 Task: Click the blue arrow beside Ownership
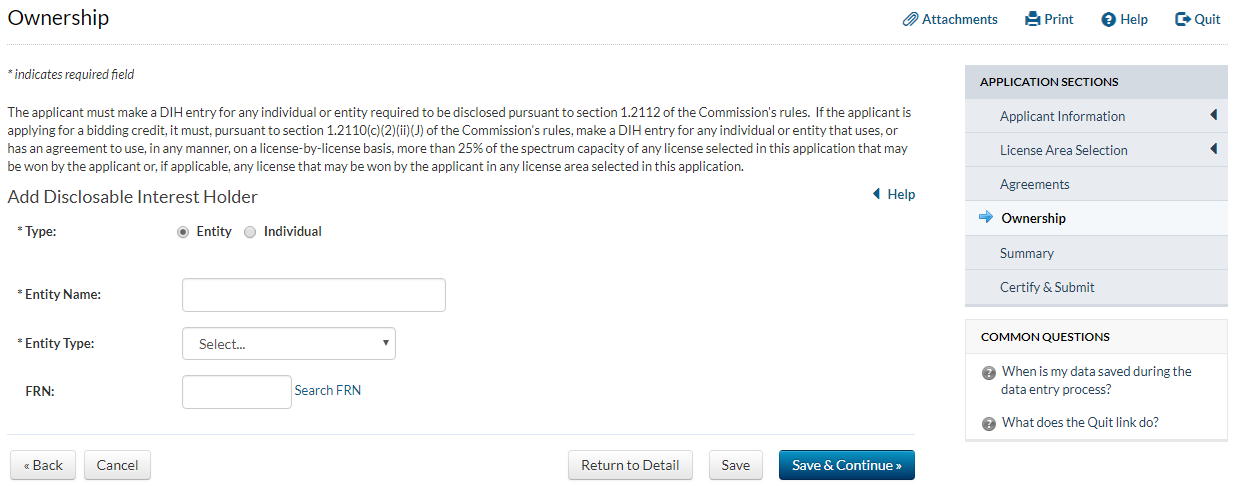coord(986,218)
